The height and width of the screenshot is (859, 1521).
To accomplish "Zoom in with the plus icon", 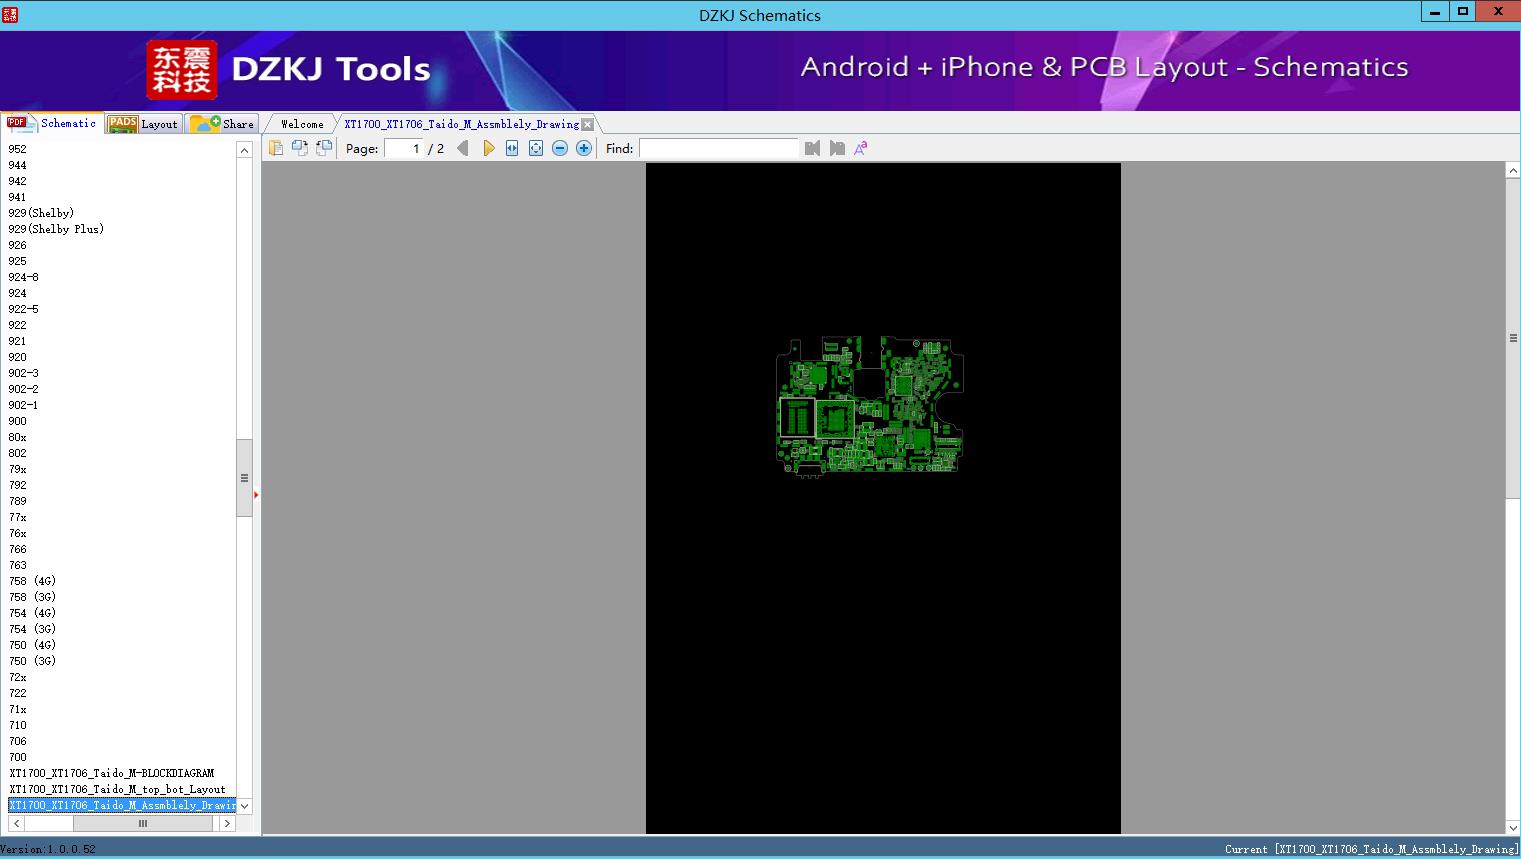I will tap(584, 148).
